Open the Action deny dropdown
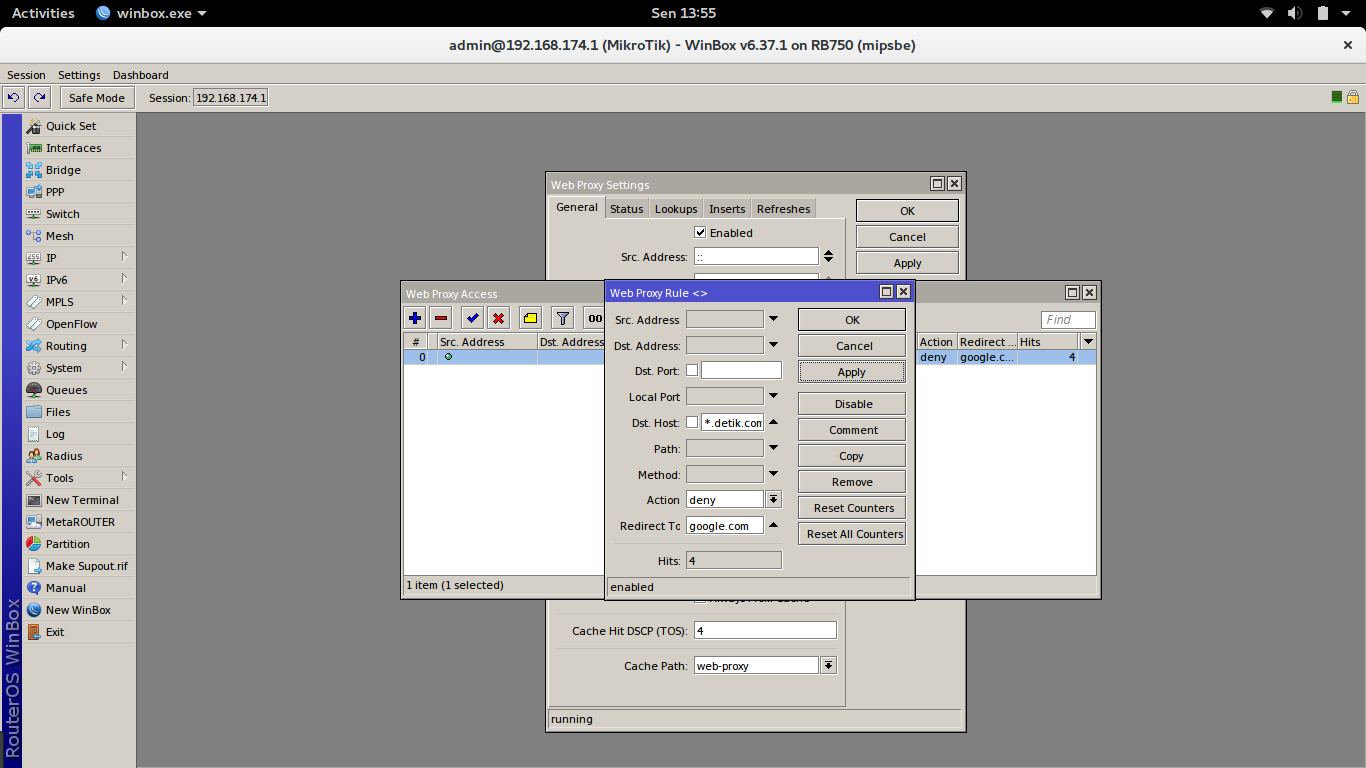This screenshot has width=1366, height=768. point(774,499)
